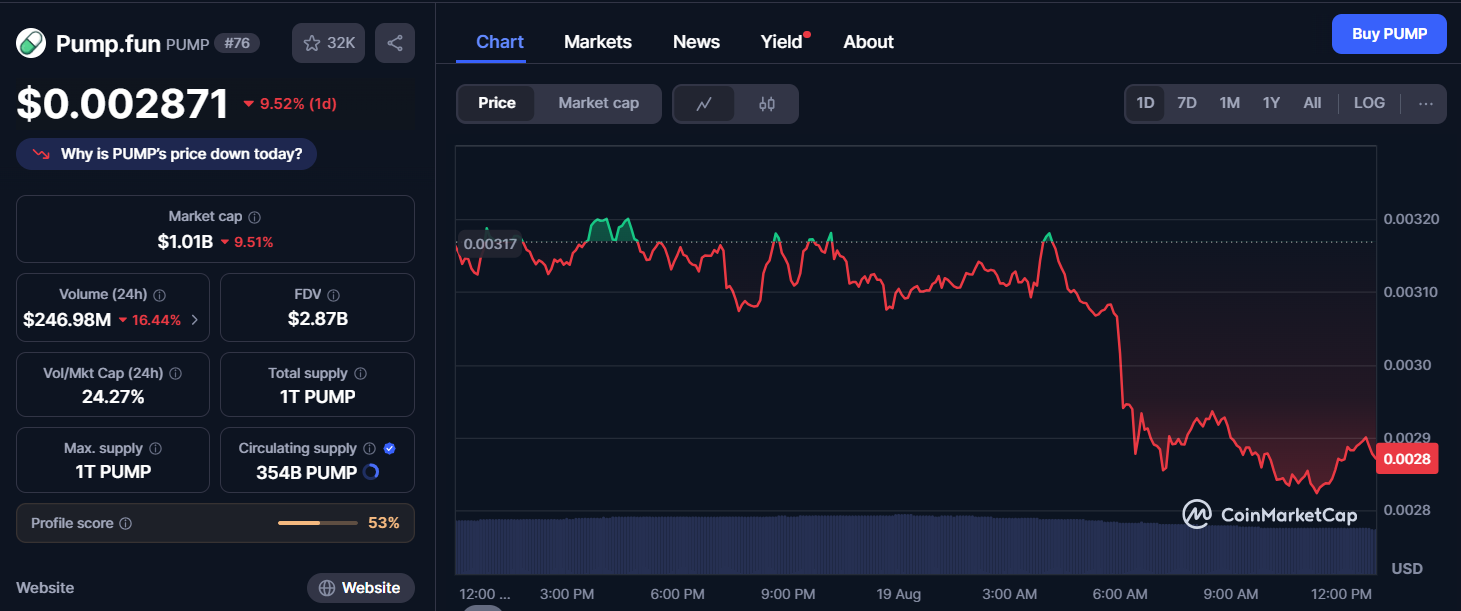Select the 1Y time range

click(1271, 103)
